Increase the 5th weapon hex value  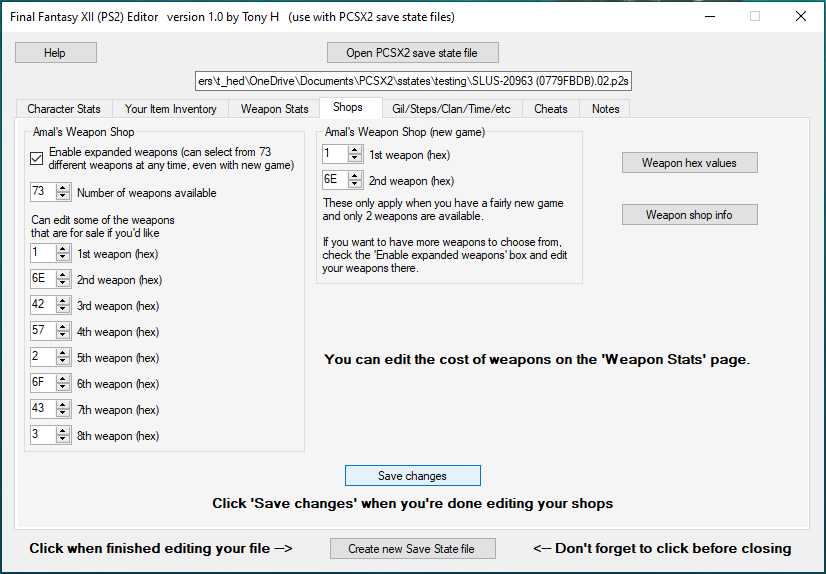63,353
